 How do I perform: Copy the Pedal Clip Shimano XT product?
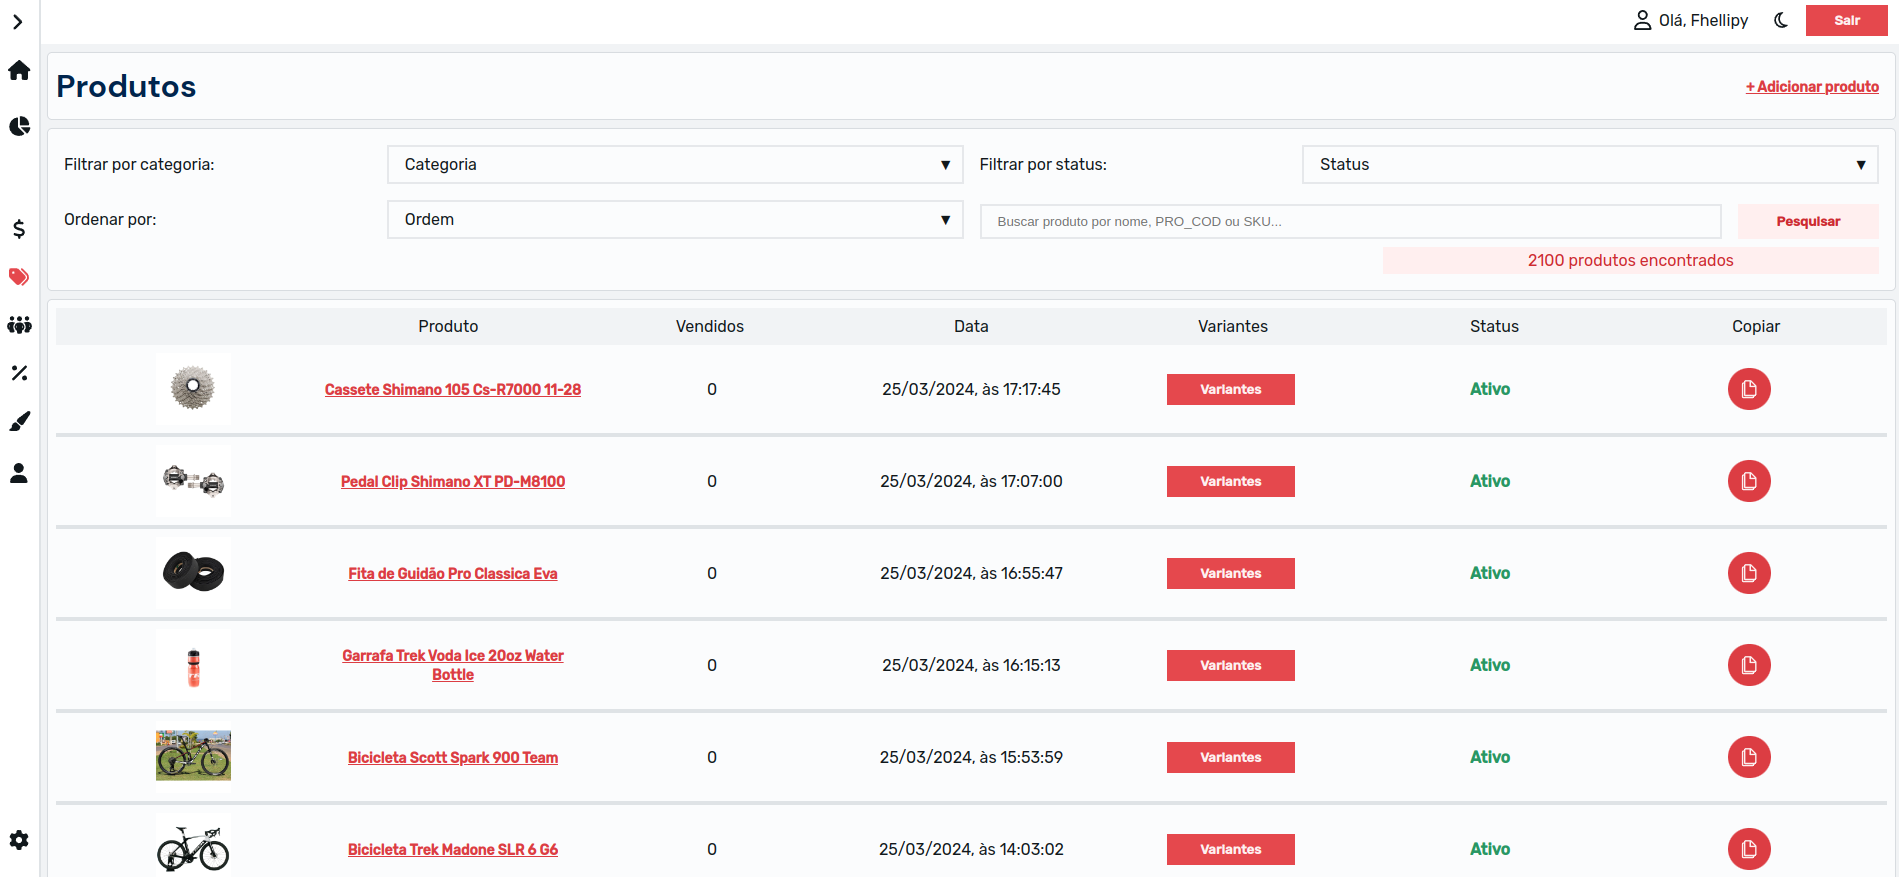[x=1749, y=481]
